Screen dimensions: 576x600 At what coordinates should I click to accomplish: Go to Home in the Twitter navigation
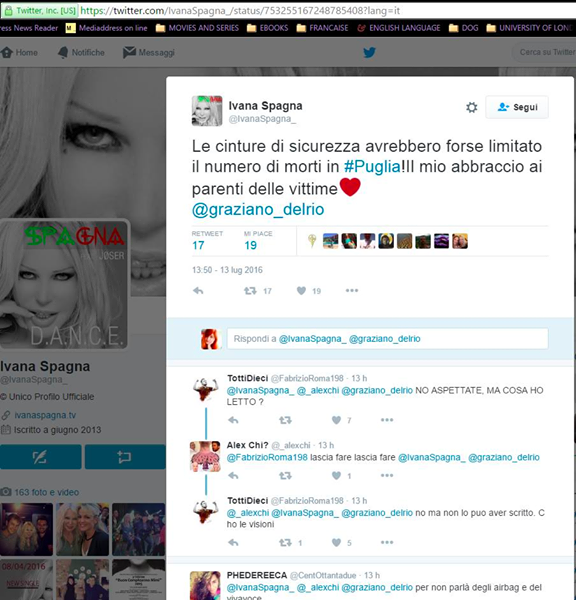19,52
